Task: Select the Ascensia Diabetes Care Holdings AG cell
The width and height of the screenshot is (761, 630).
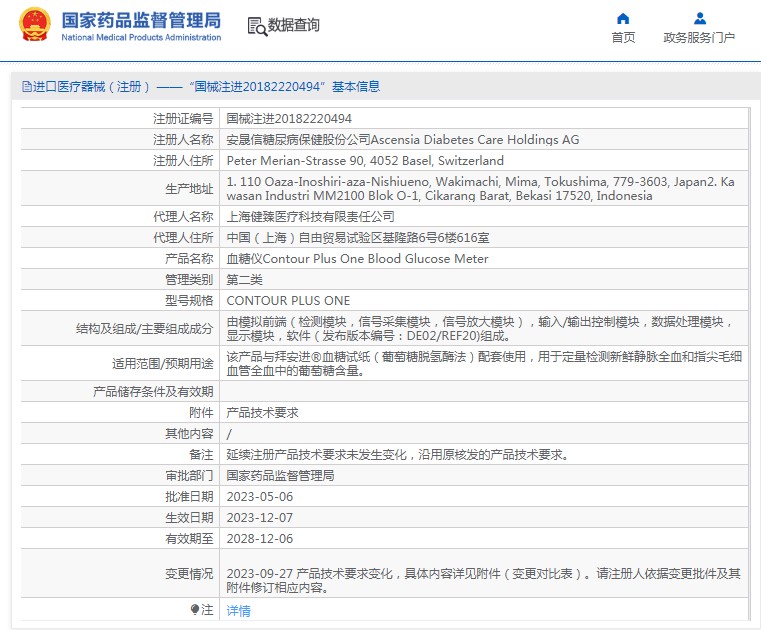Action: [x=483, y=140]
